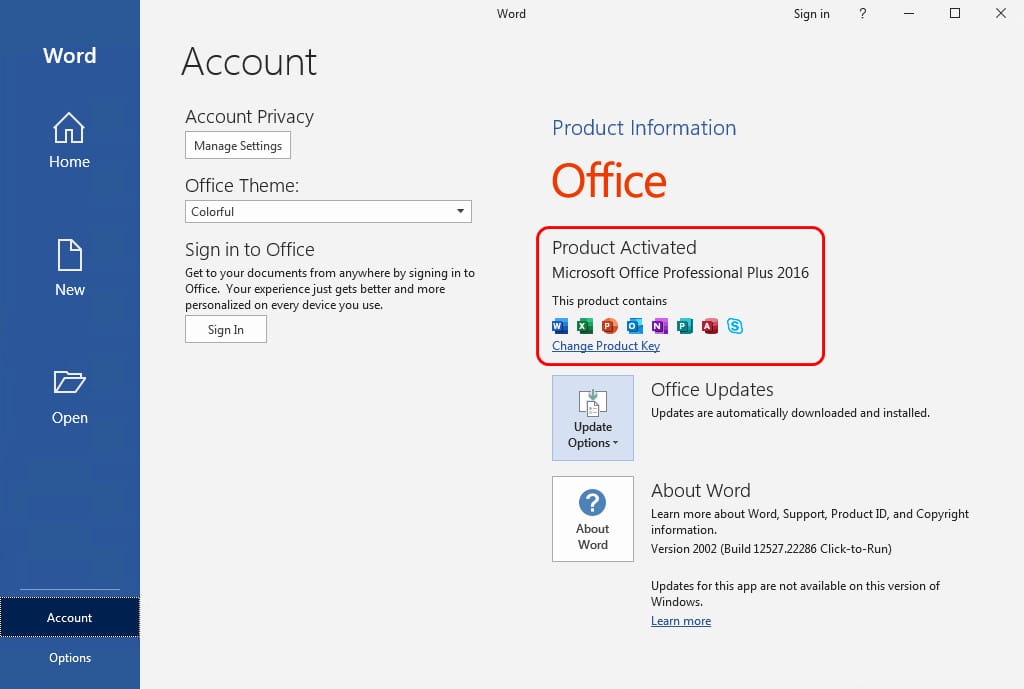The image size is (1024, 689).
Task: Click the Access app icon under product contains
Action: [x=710, y=326]
